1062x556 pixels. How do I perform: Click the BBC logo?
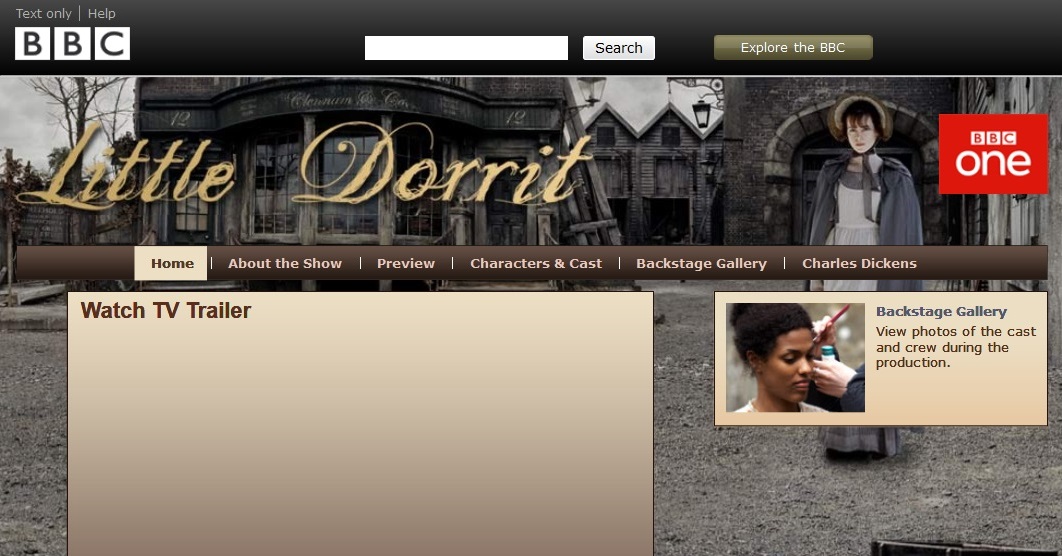[x=72, y=44]
